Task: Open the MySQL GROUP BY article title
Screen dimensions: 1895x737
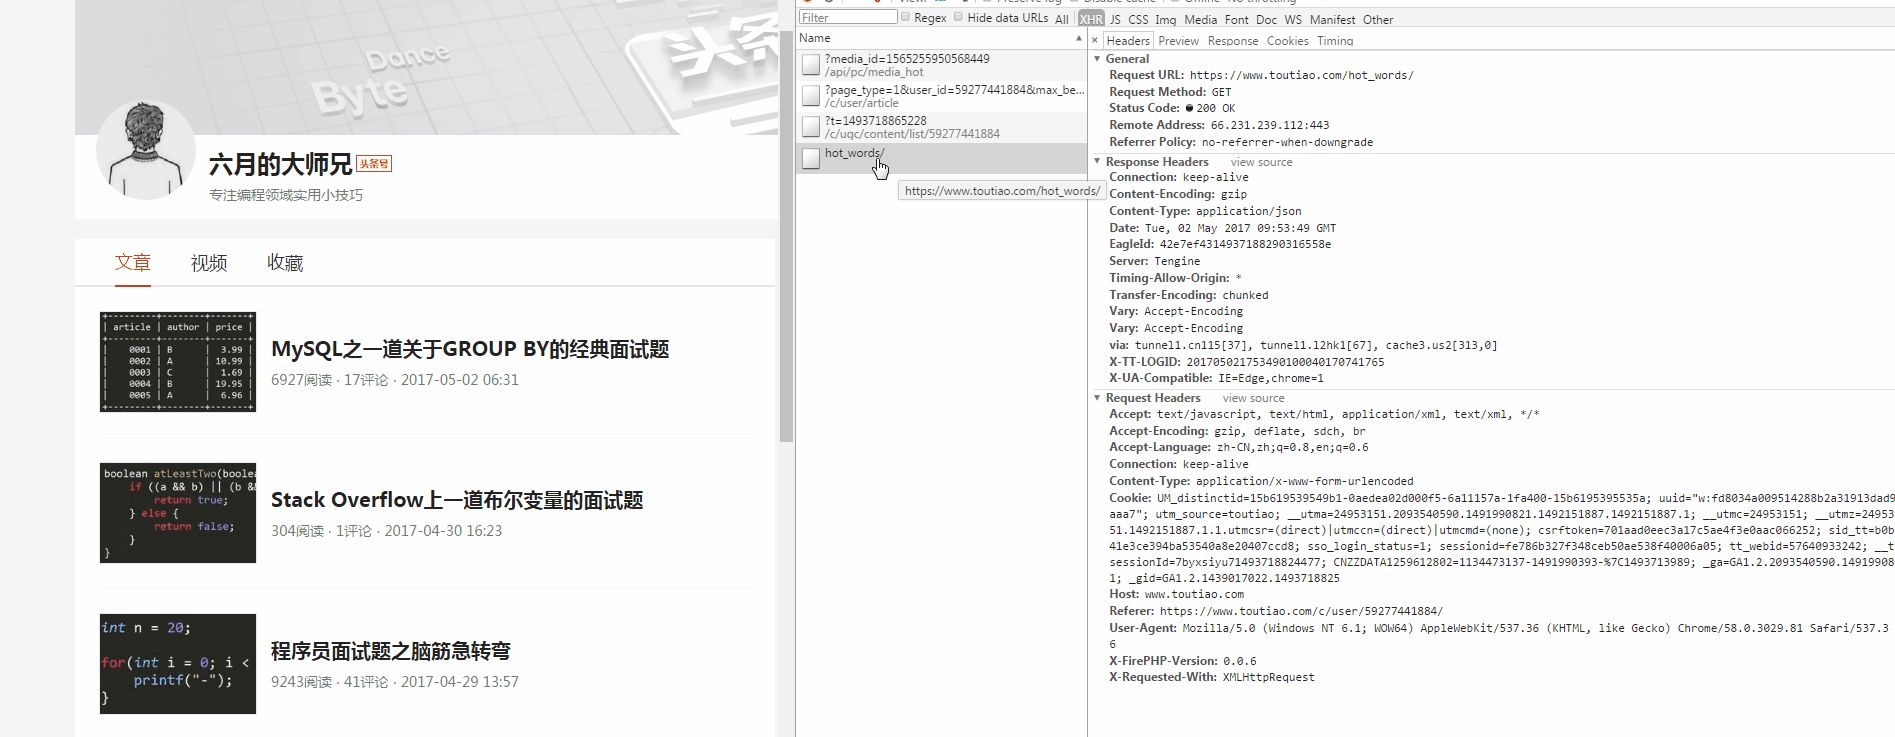Action: coord(470,349)
